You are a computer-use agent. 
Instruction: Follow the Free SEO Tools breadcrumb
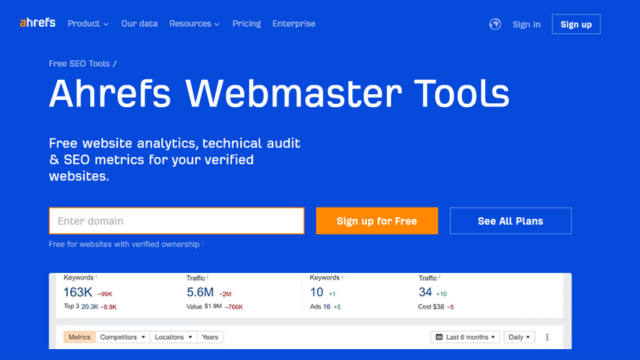pos(79,64)
